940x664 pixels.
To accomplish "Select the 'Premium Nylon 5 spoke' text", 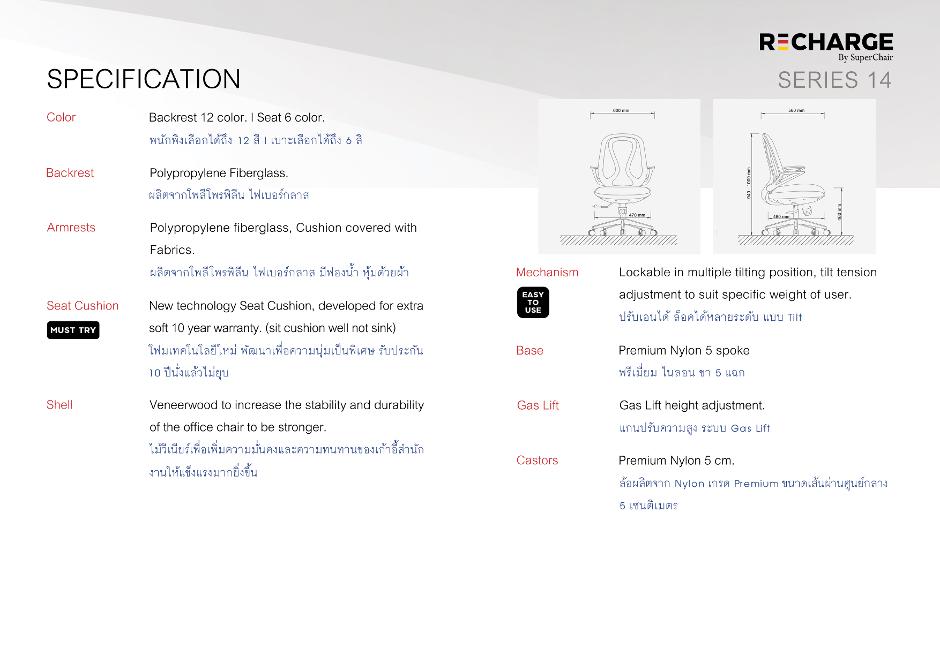I will tap(684, 351).
